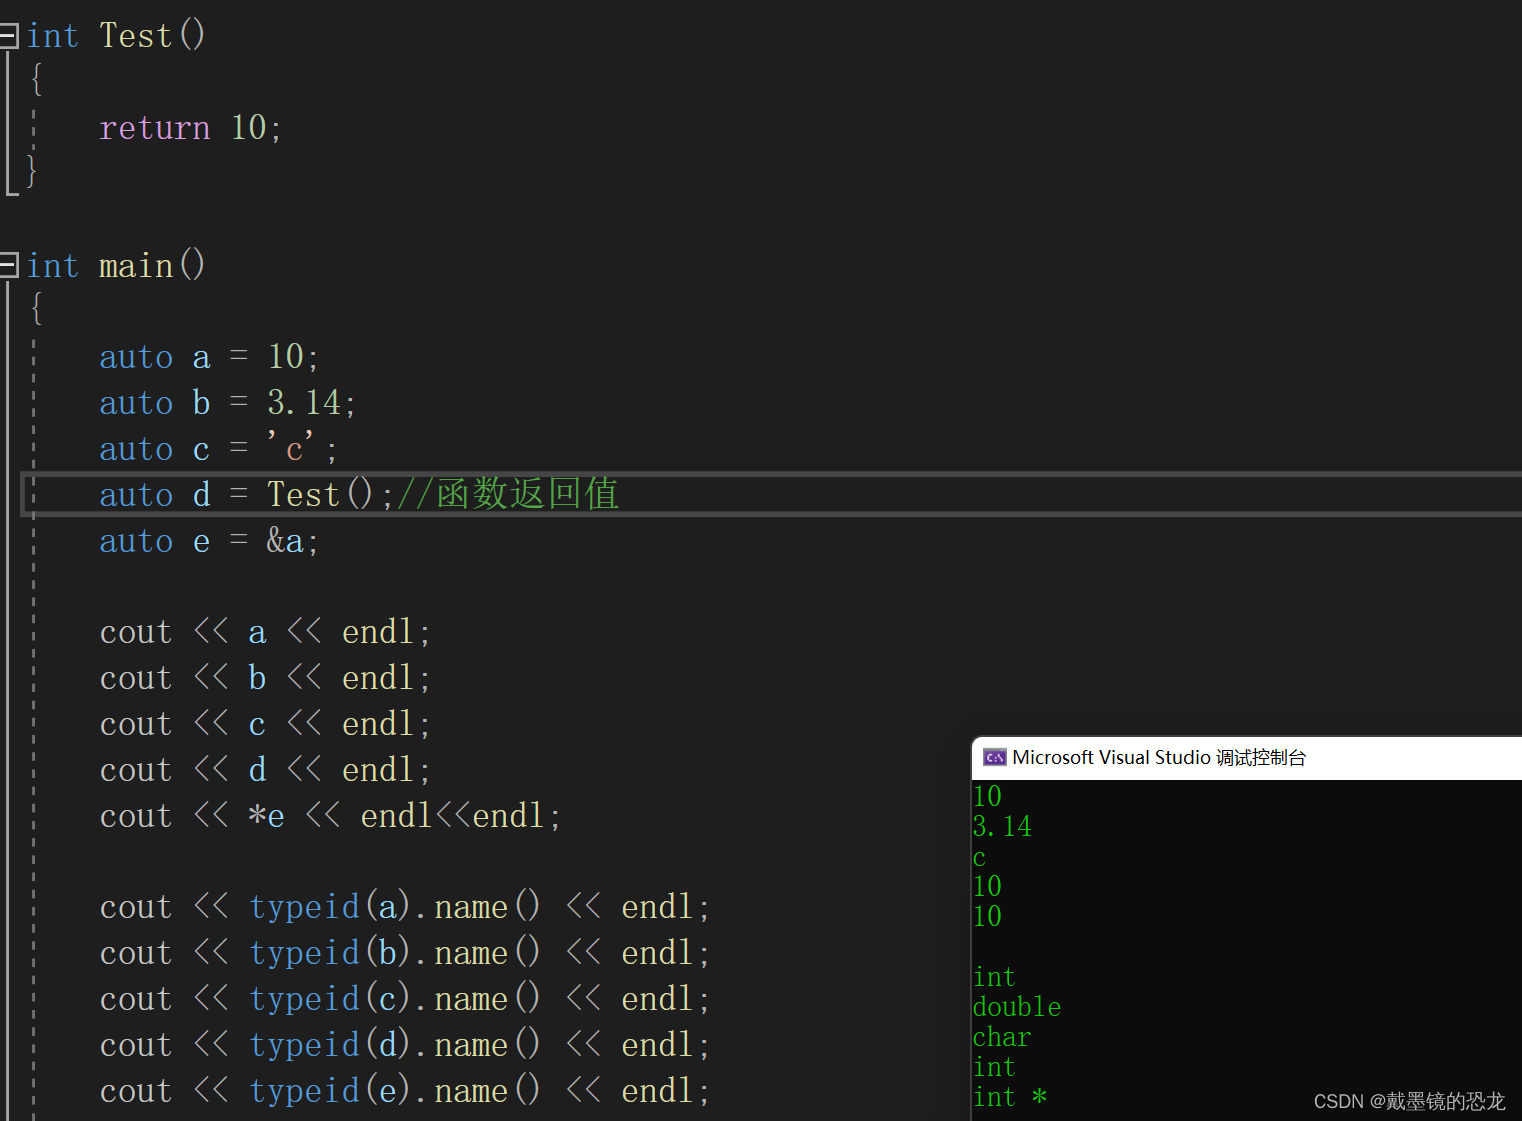Click the line 'auto e = &a;'
Image resolution: width=1522 pixels, height=1121 pixels.
click(x=209, y=541)
